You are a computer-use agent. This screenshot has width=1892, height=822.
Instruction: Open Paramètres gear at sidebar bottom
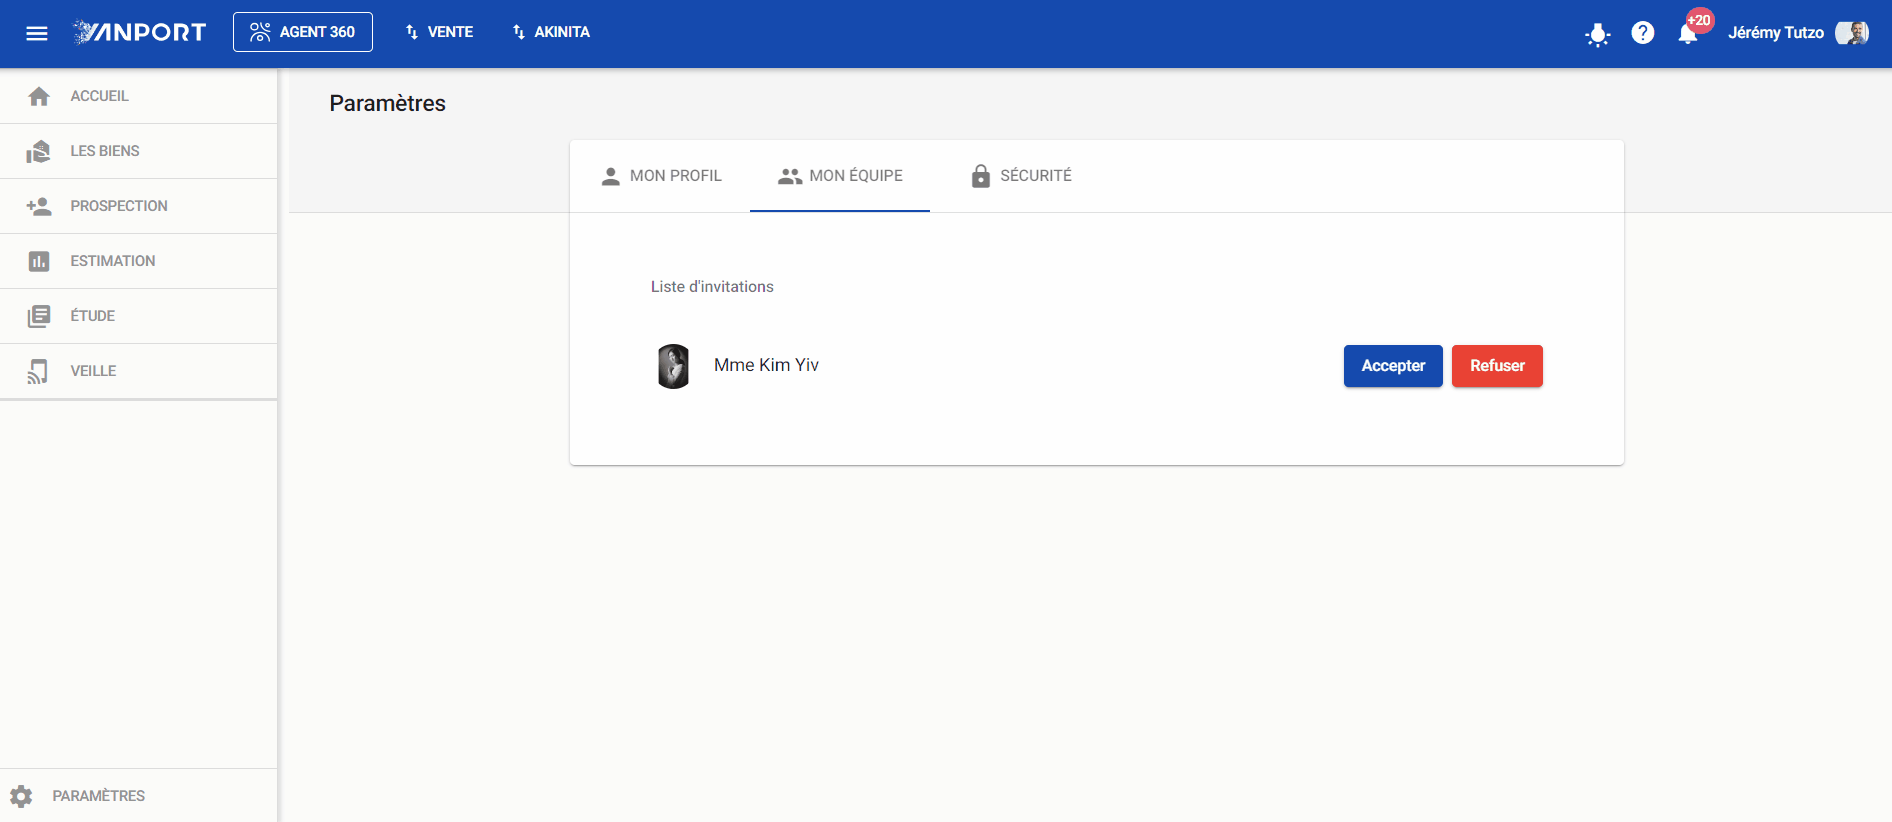tap(21, 796)
